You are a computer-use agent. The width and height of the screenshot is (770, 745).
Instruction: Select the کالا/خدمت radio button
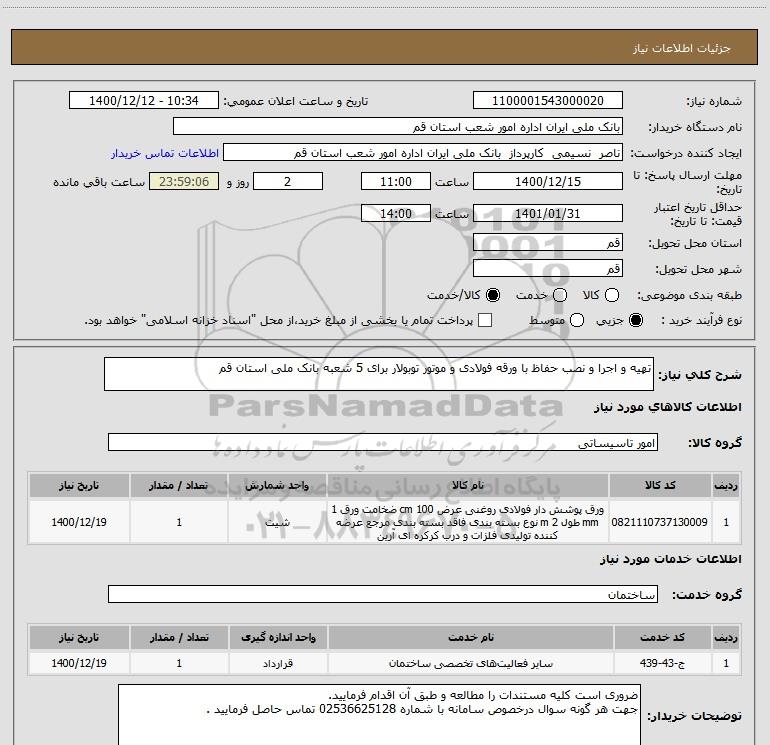pos(493,295)
